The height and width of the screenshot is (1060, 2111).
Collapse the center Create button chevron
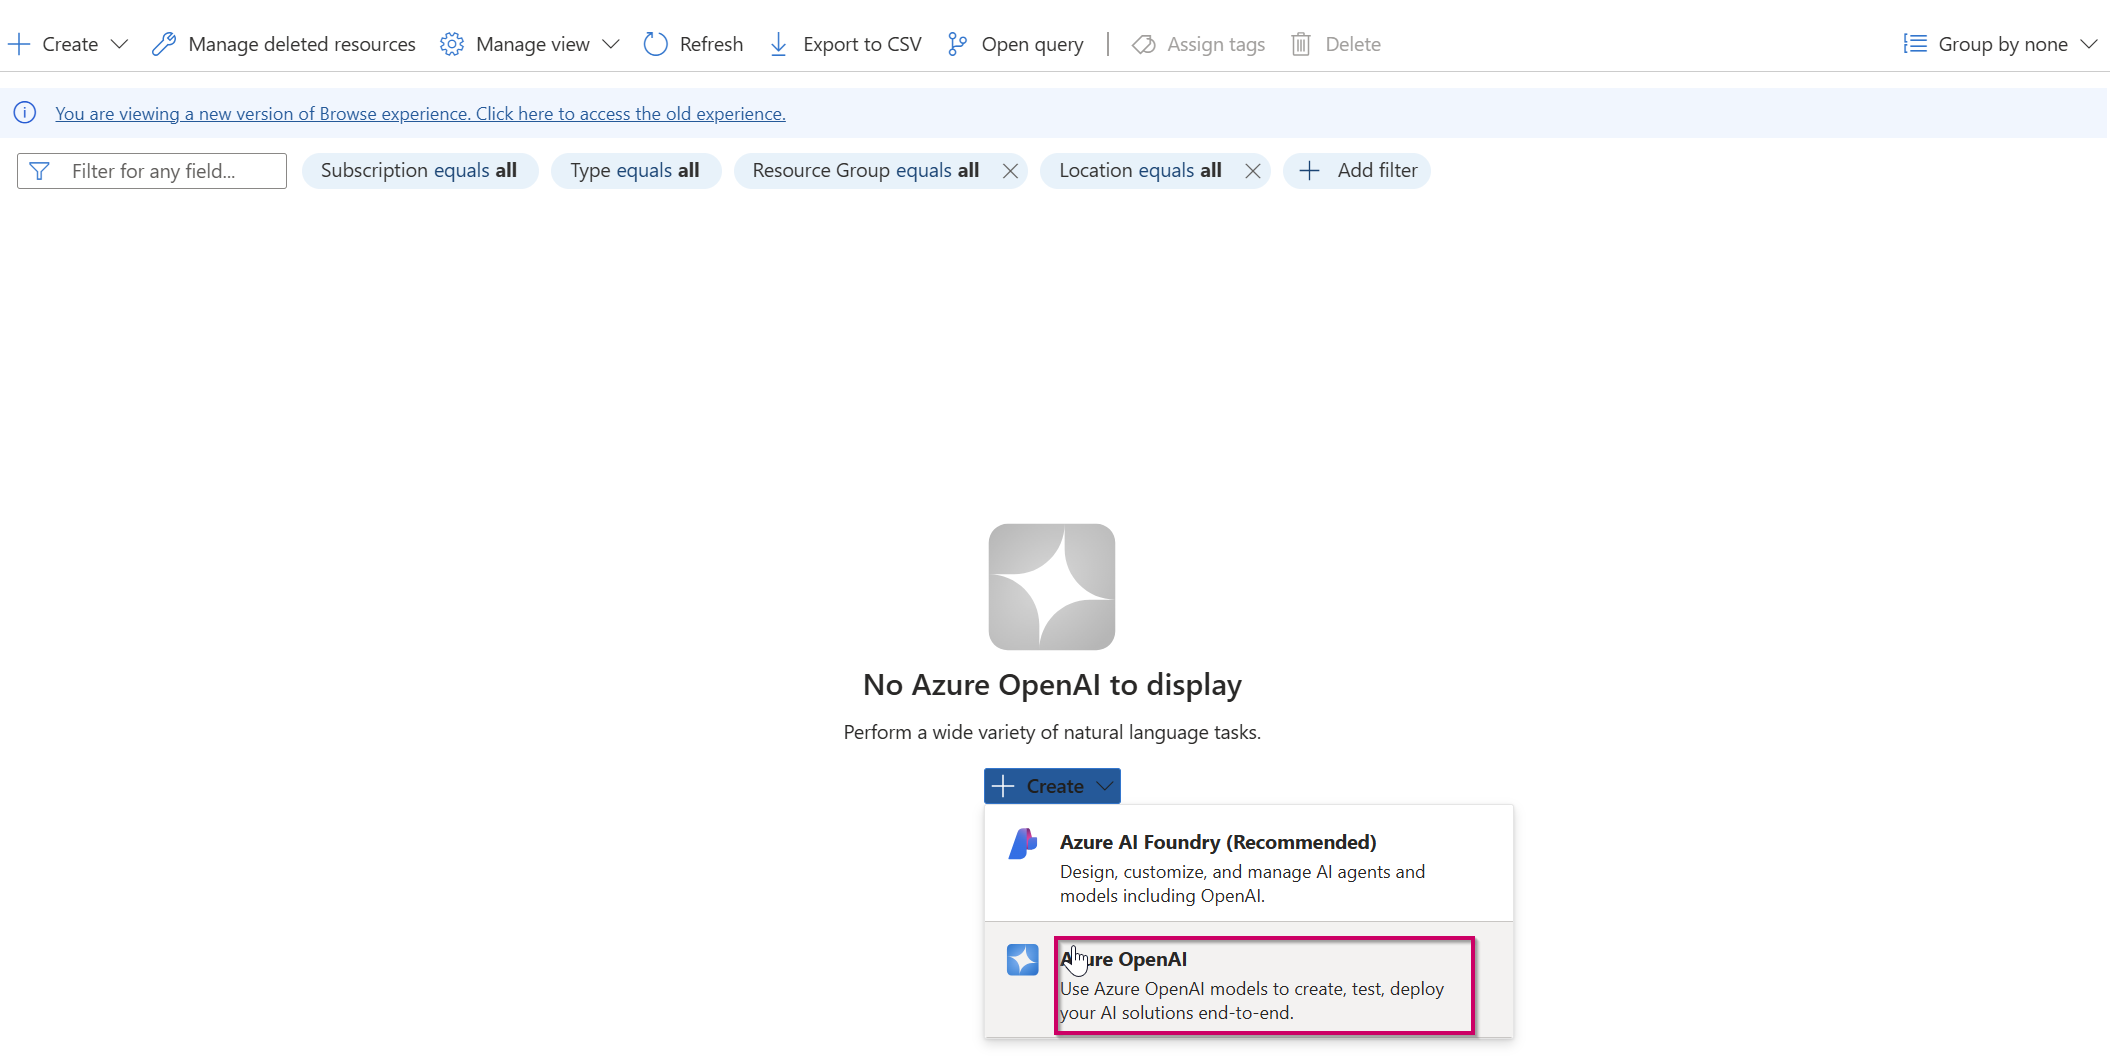pyautogui.click(x=1105, y=786)
